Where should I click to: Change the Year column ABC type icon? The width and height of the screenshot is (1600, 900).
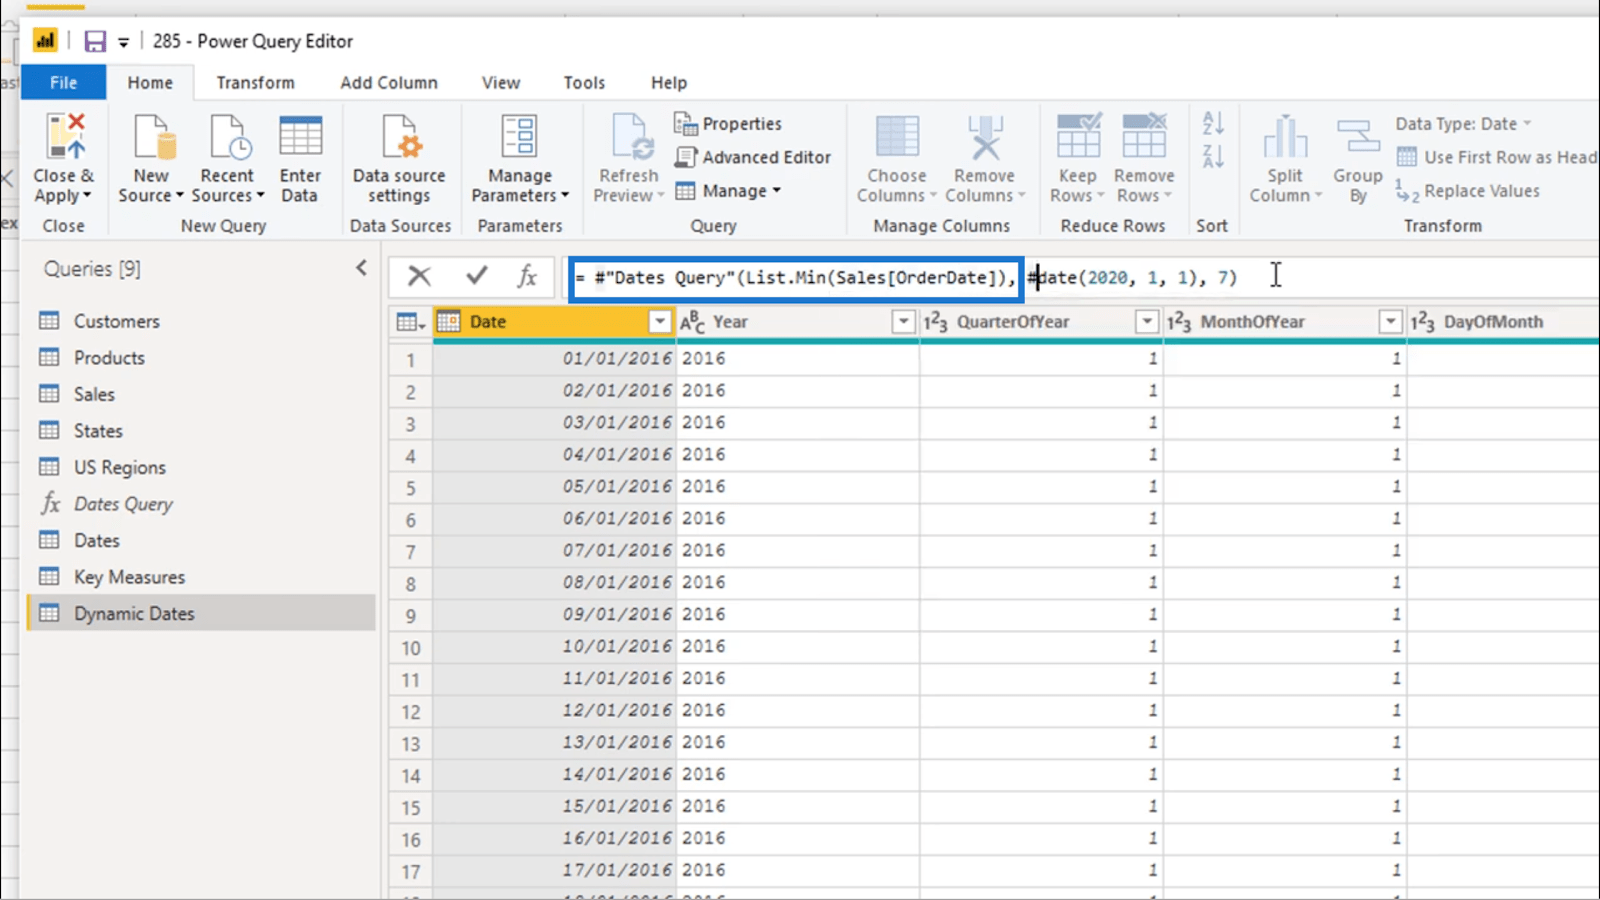(692, 322)
